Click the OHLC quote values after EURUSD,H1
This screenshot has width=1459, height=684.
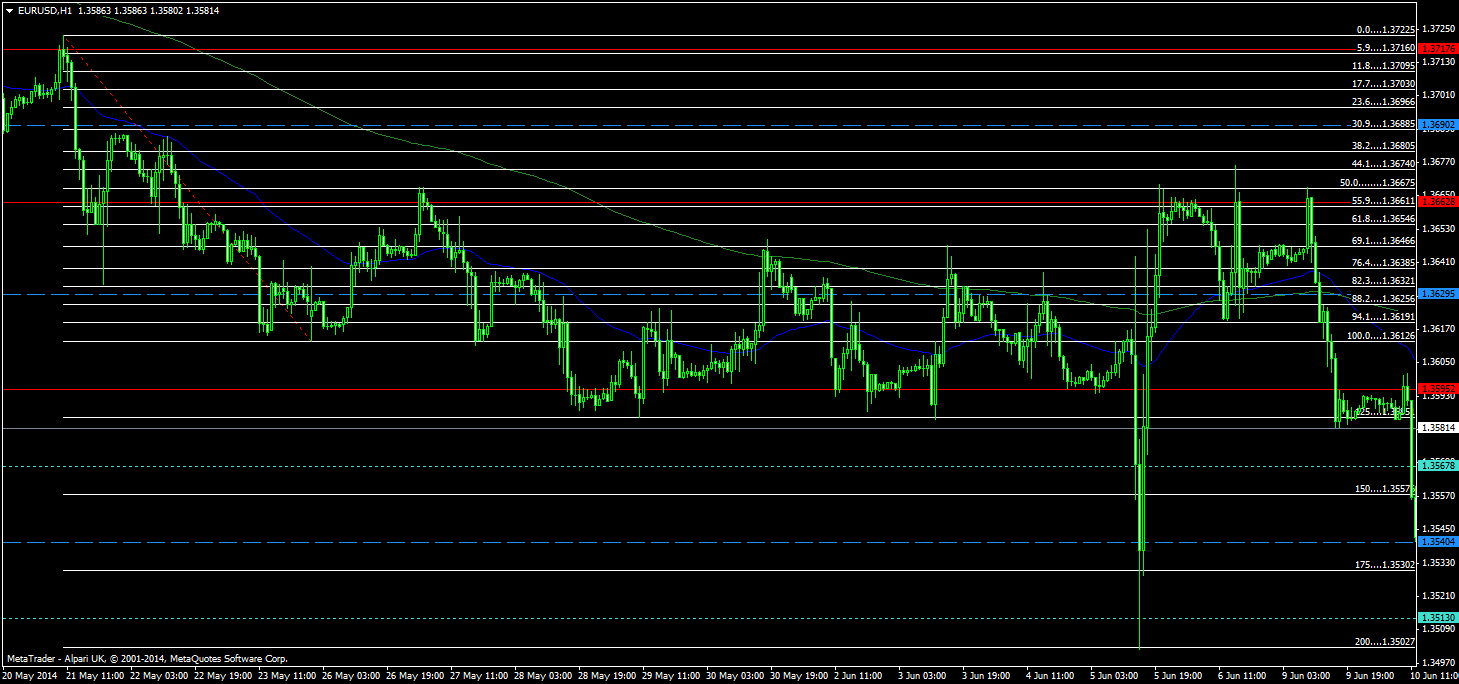[x=148, y=10]
